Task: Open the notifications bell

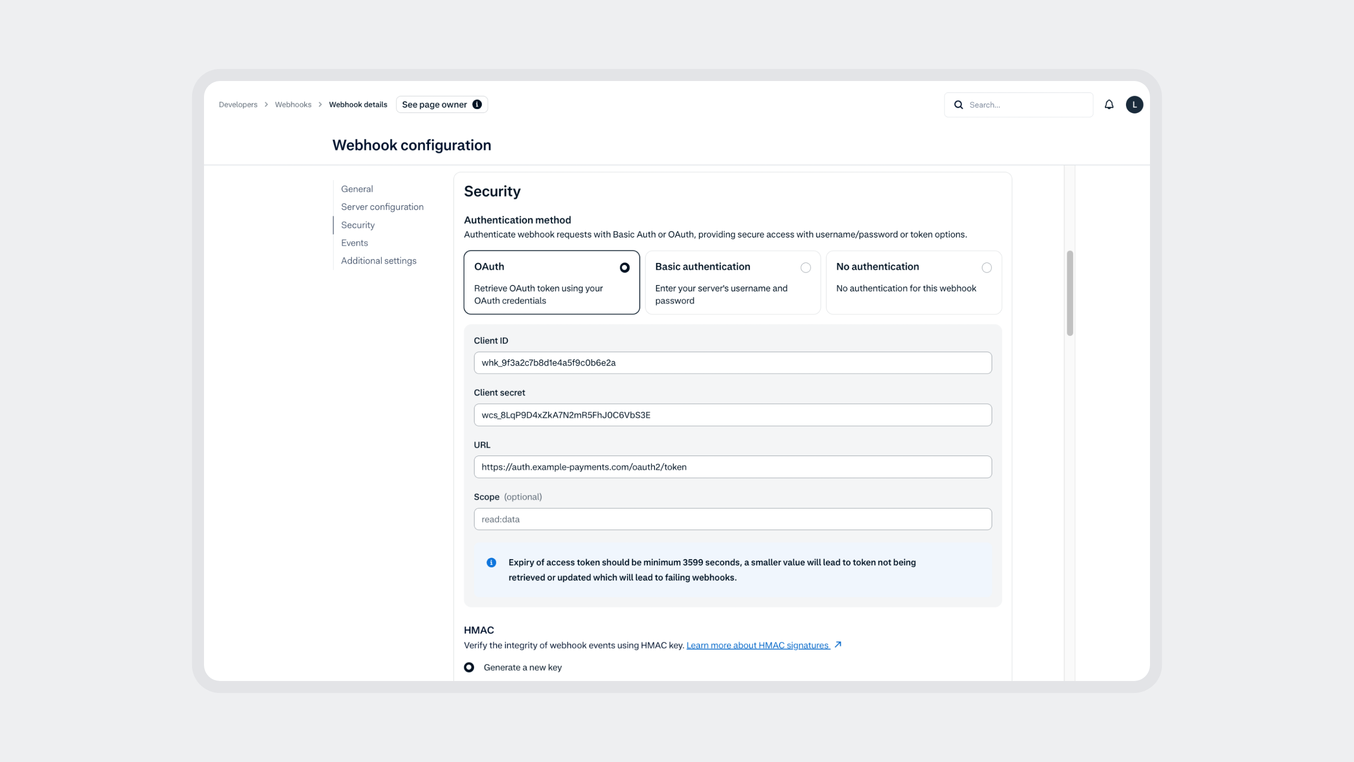Action: click(1108, 104)
